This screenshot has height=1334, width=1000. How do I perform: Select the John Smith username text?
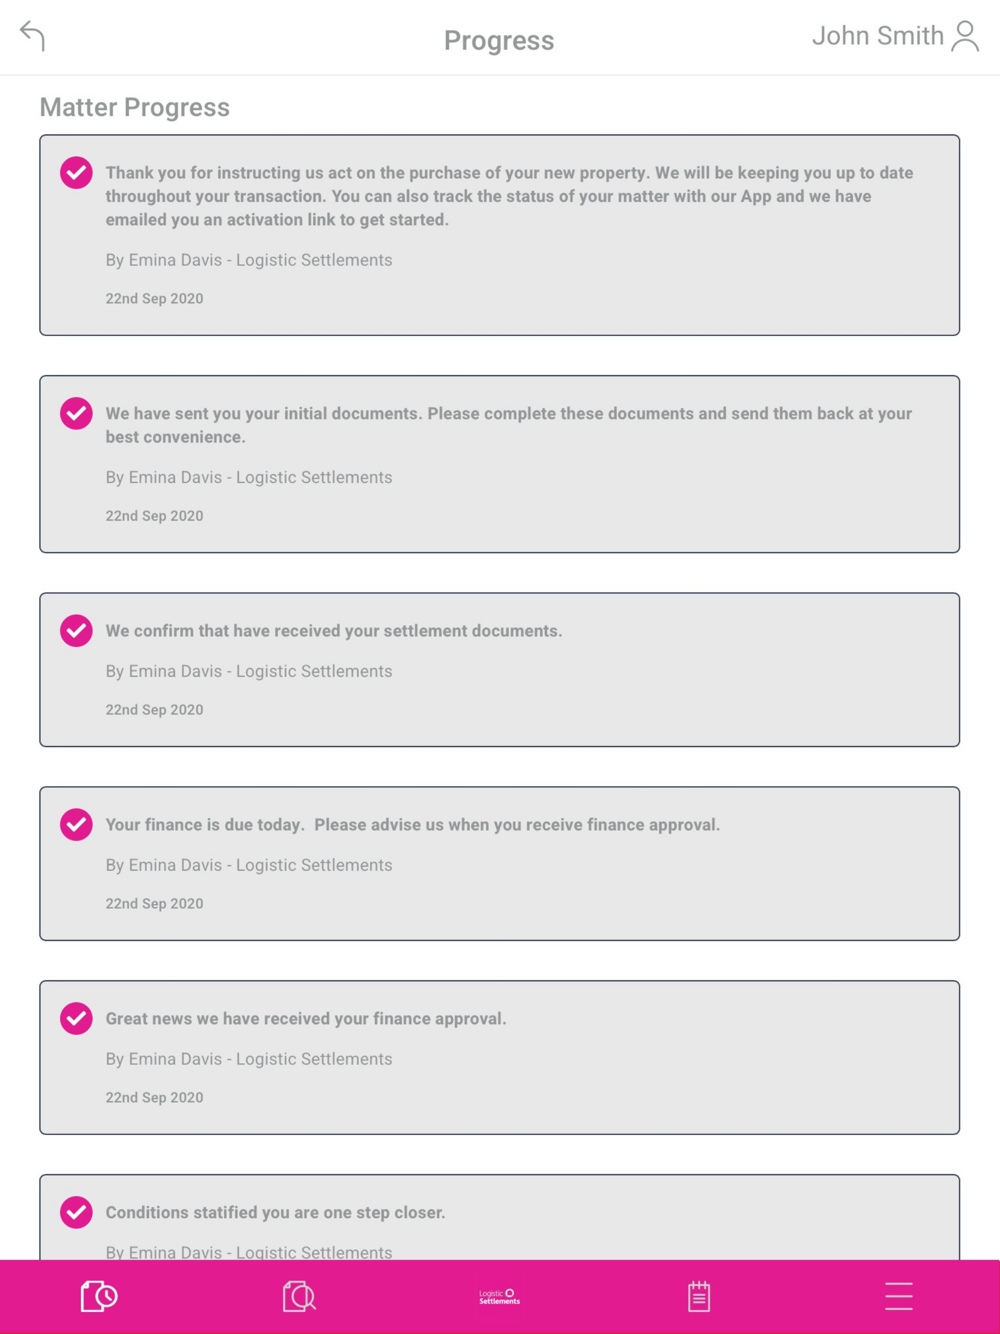(877, 36)
